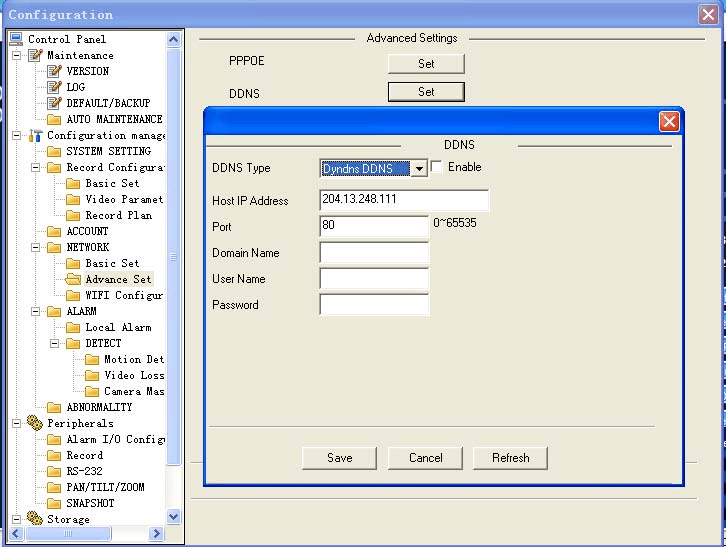This screenshot has height=547, width=726.
Task: Click the LOG notepad icon
Action: 54,87
